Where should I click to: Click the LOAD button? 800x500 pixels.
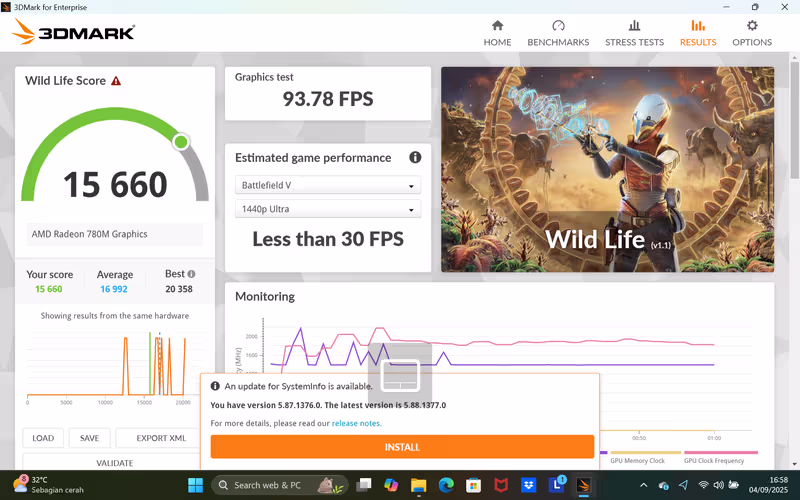[43, 438]
